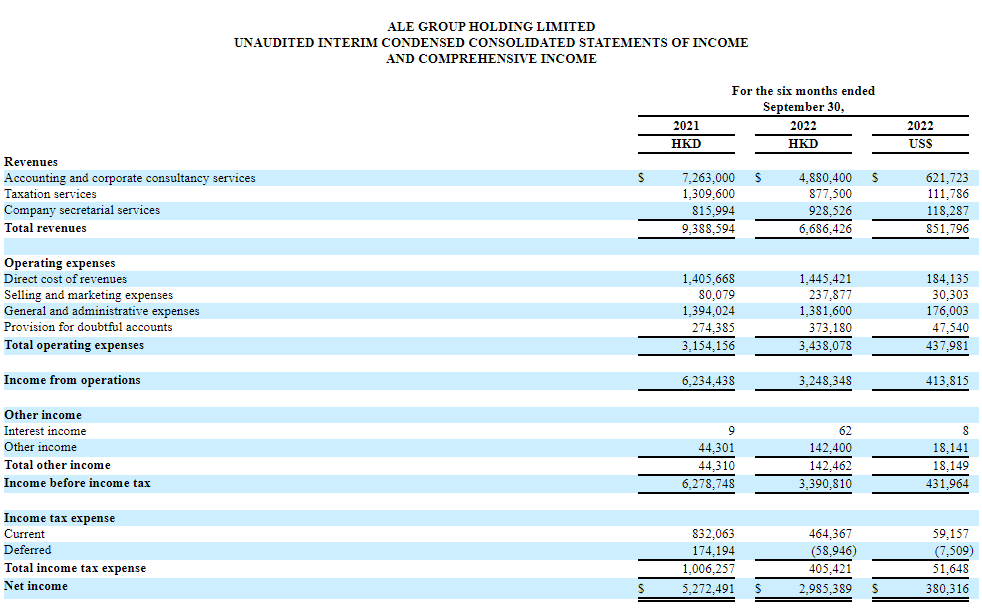This screenshot has width=982, height=611.
Task: Select the 'Taxation services' row label
Action: [50, 194]
